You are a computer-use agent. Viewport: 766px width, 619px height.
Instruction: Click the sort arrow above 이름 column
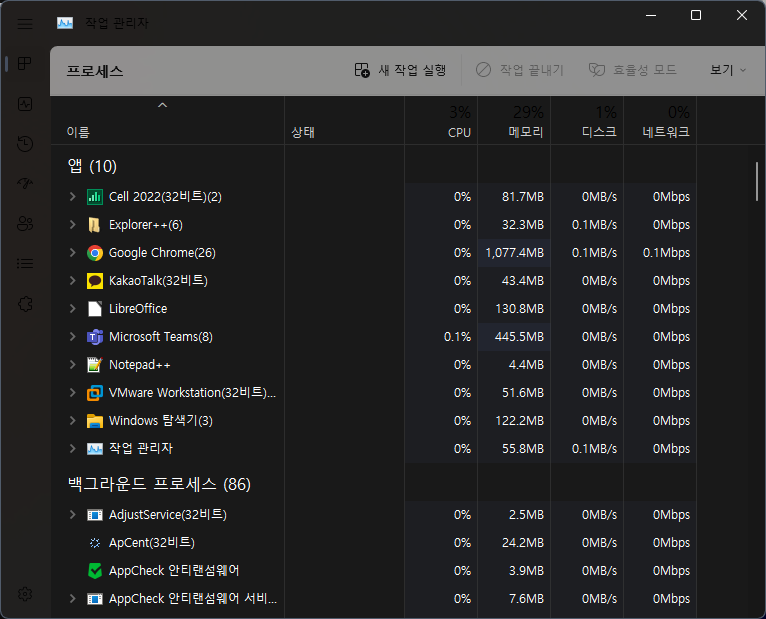[162, 105]
